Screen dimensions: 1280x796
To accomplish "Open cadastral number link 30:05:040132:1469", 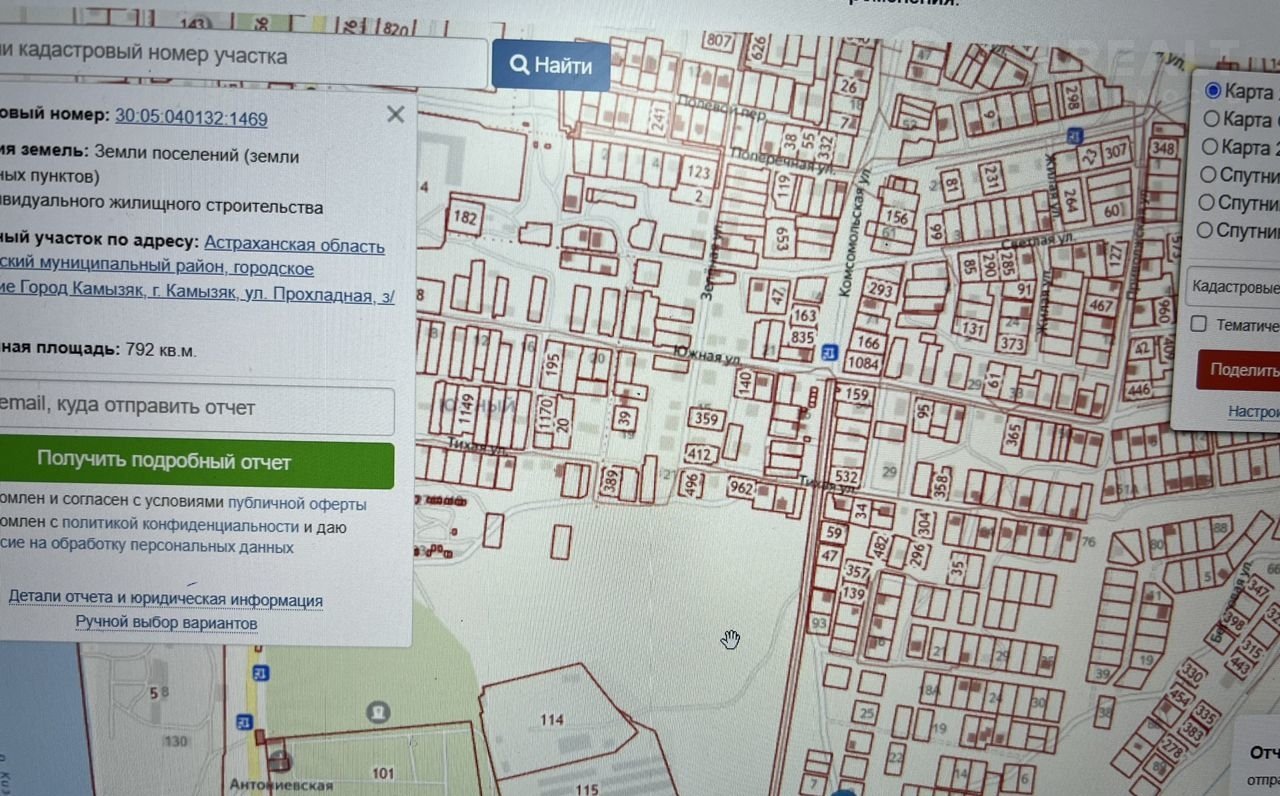I will 191,118.
